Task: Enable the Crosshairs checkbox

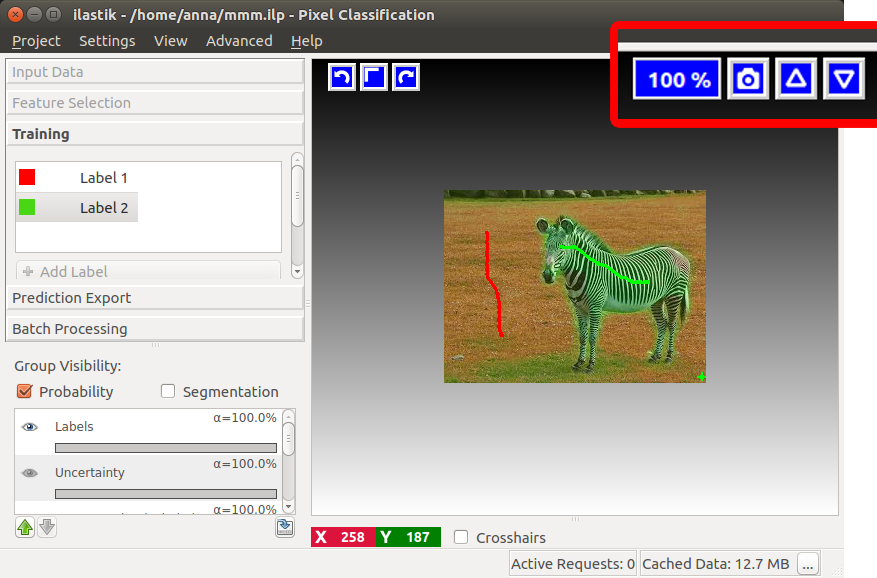Action: [x=461, y=538]
